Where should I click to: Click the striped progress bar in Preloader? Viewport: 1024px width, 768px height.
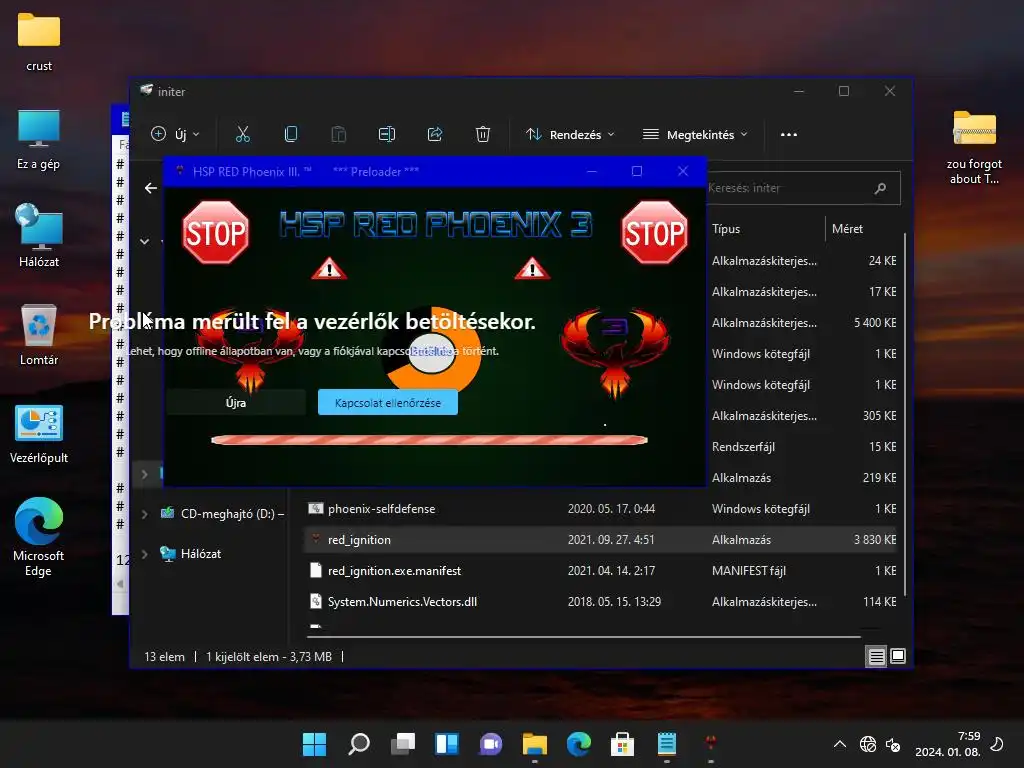(x=429, y=440)
